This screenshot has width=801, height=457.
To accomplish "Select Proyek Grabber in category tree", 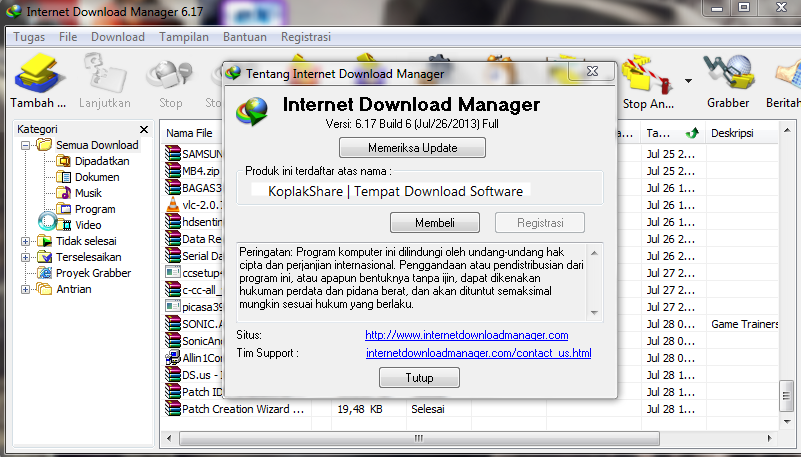I will [x=93, y=273].
